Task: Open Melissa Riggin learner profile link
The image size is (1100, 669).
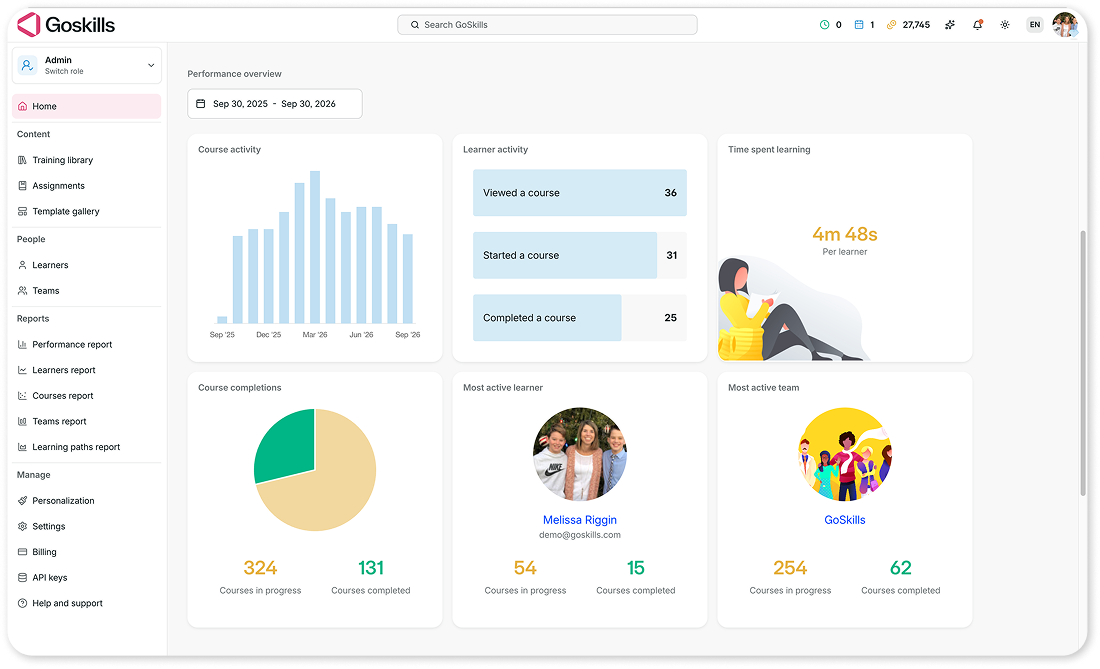Action: pyautogui.click(x=579, y=520)
